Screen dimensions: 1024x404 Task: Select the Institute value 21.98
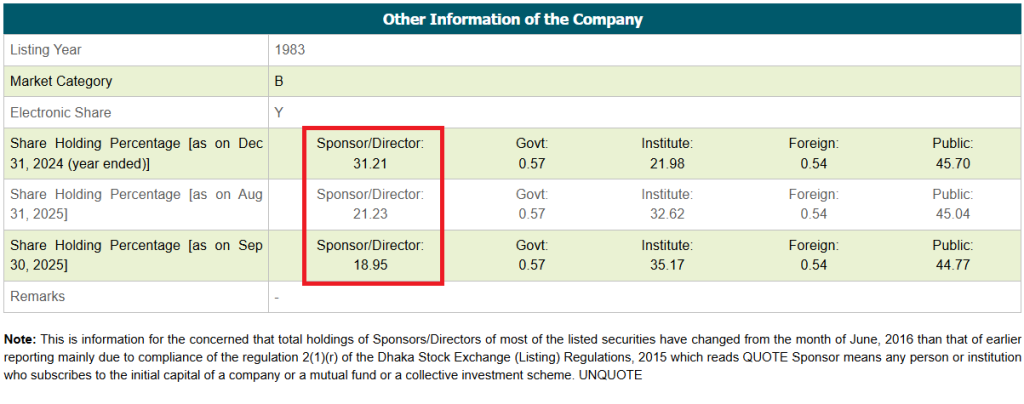667,163
